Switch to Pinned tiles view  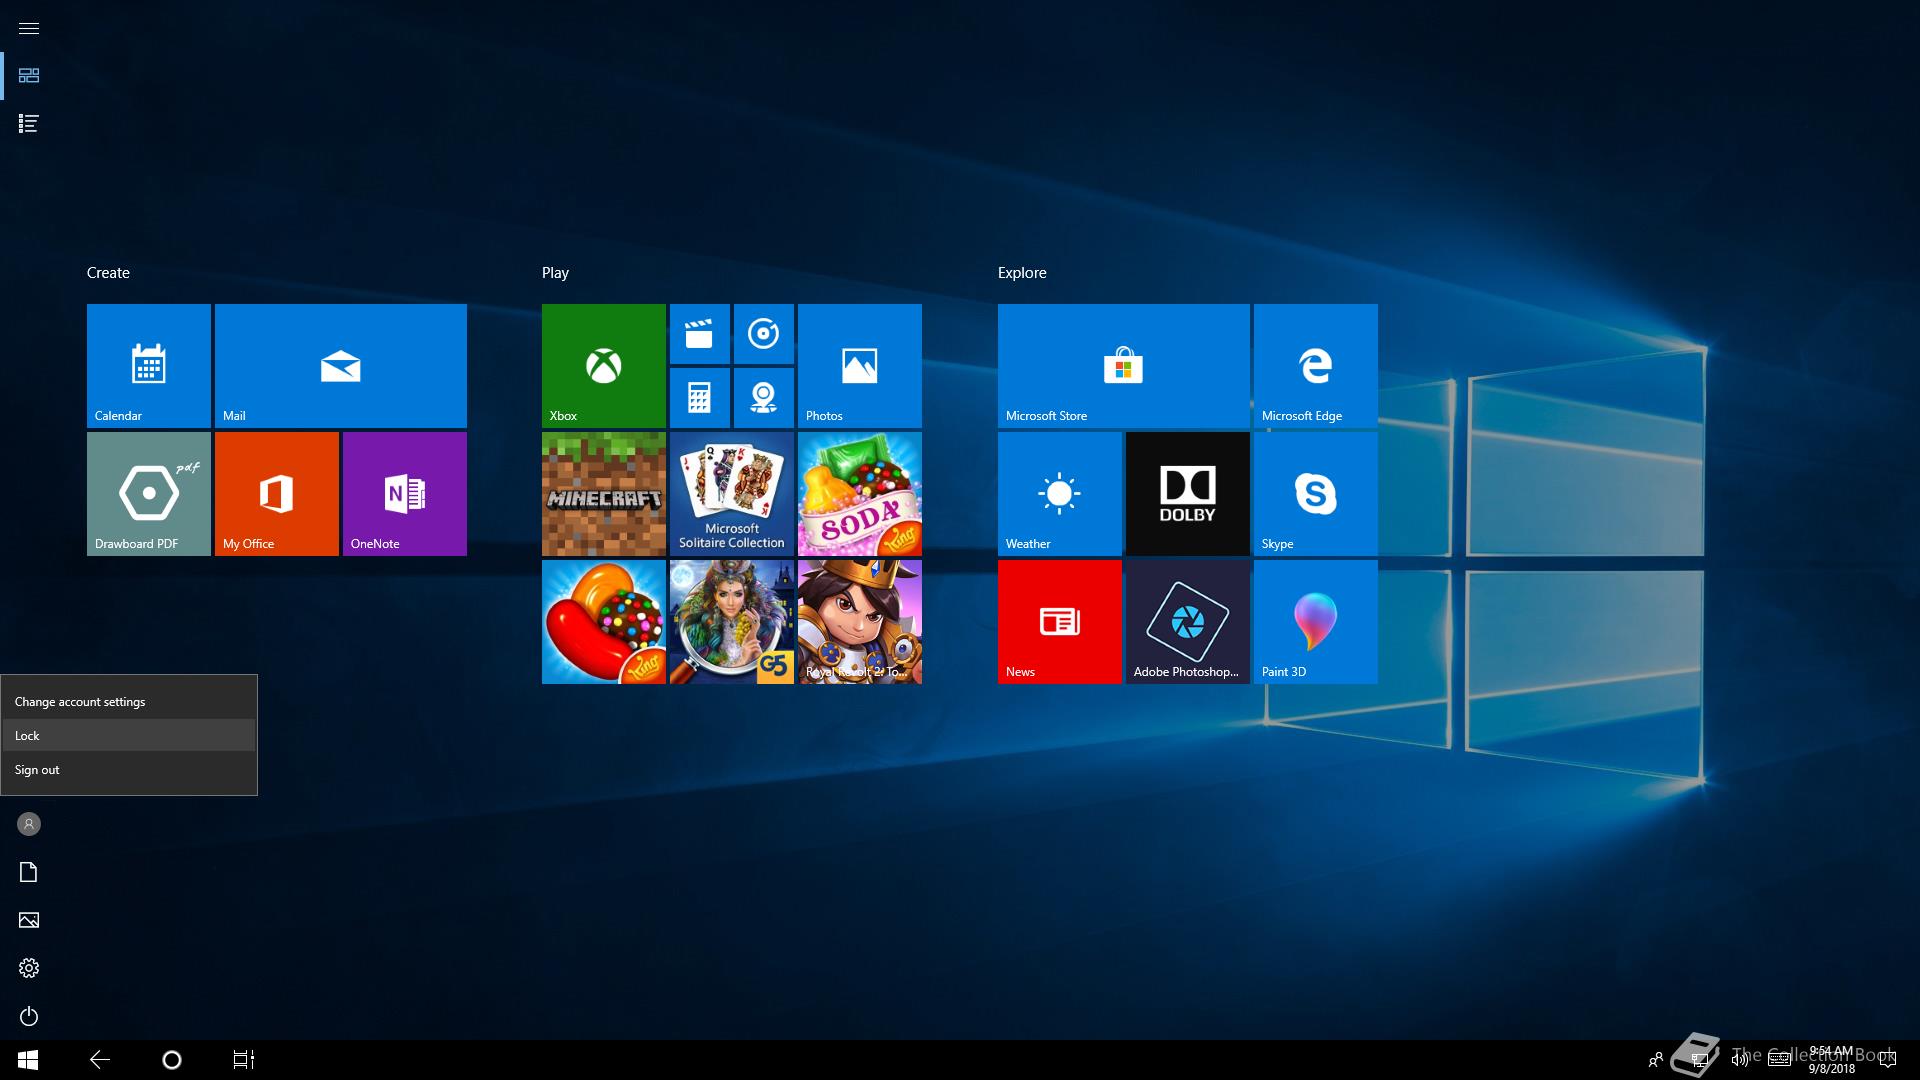point(29,76)
